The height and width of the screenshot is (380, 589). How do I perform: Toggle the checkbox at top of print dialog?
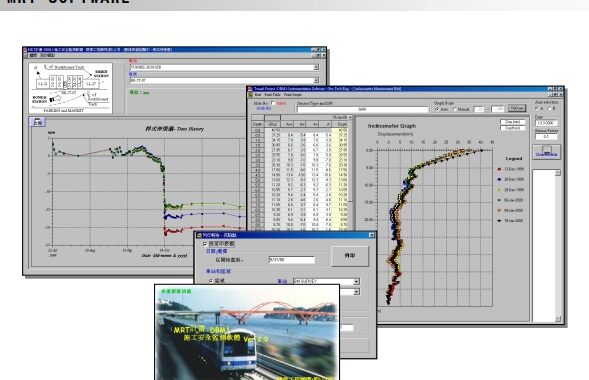click(205, 244)
